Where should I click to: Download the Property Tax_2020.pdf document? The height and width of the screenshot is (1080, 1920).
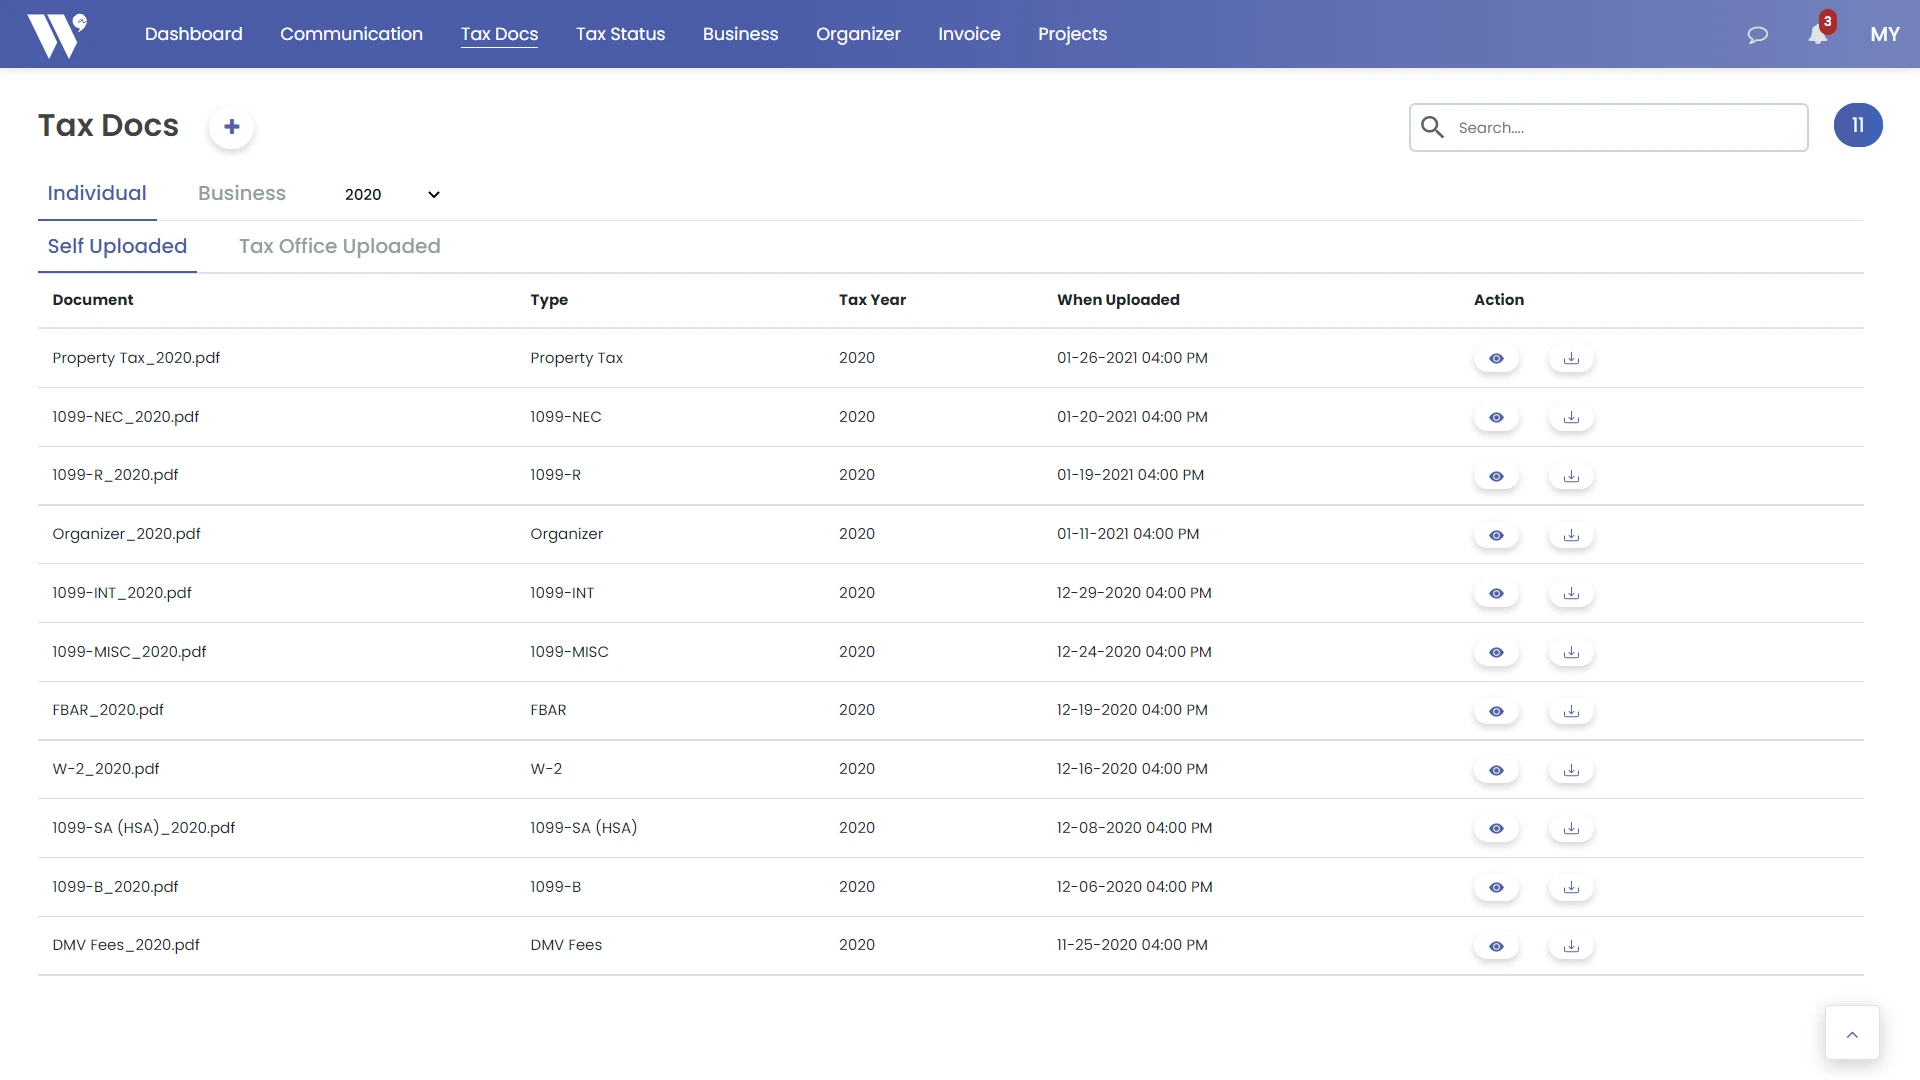(x=1570, y=358)
